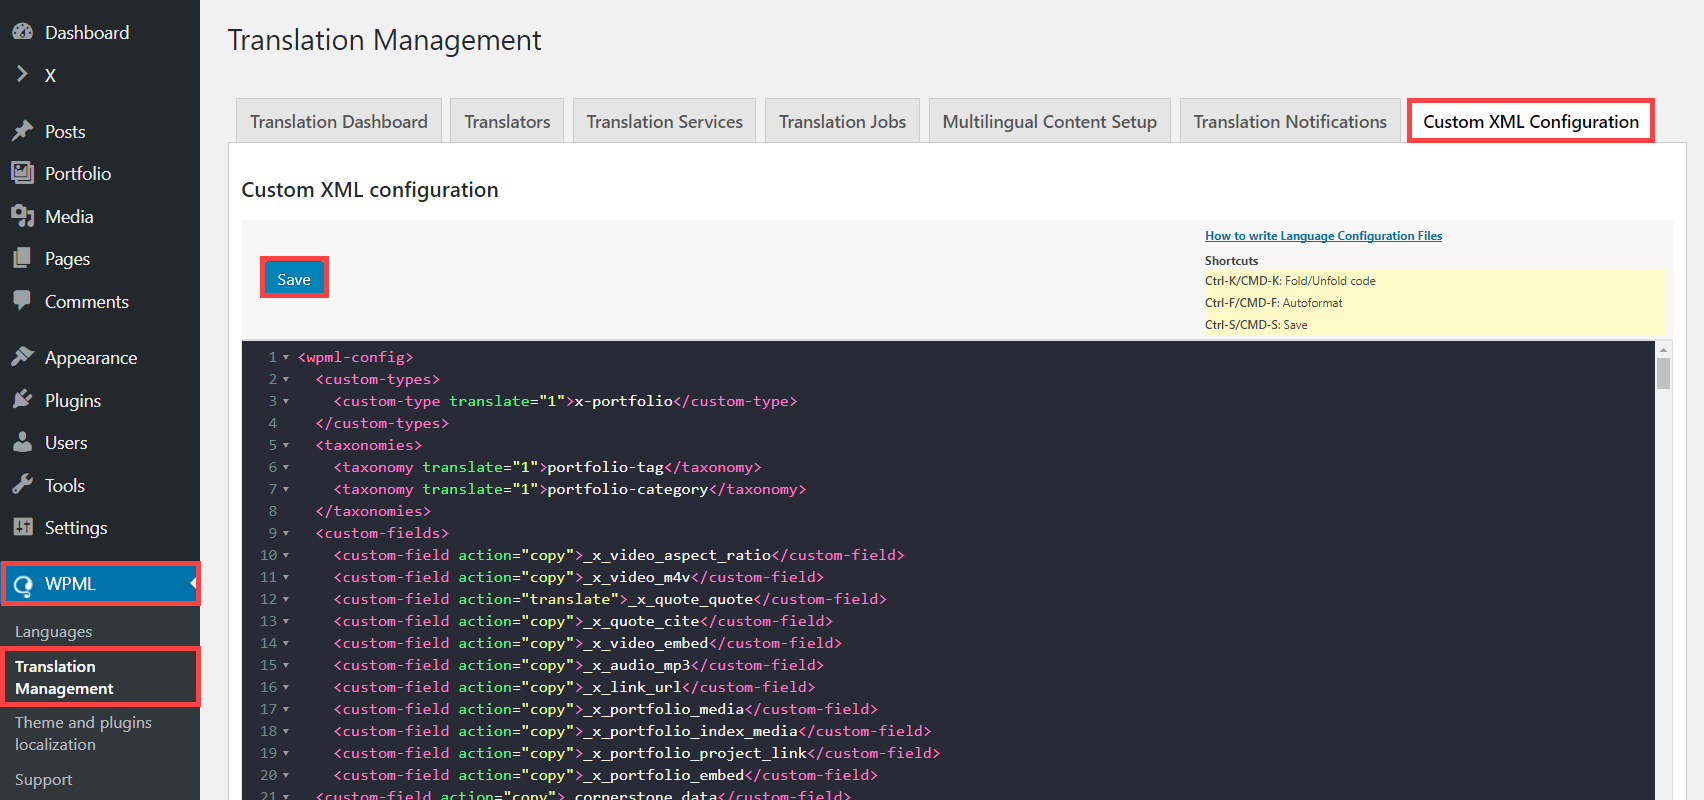Place cursor on portfolio-tag taxonomy line
The image size is (1704, 800).
(547, 467)
